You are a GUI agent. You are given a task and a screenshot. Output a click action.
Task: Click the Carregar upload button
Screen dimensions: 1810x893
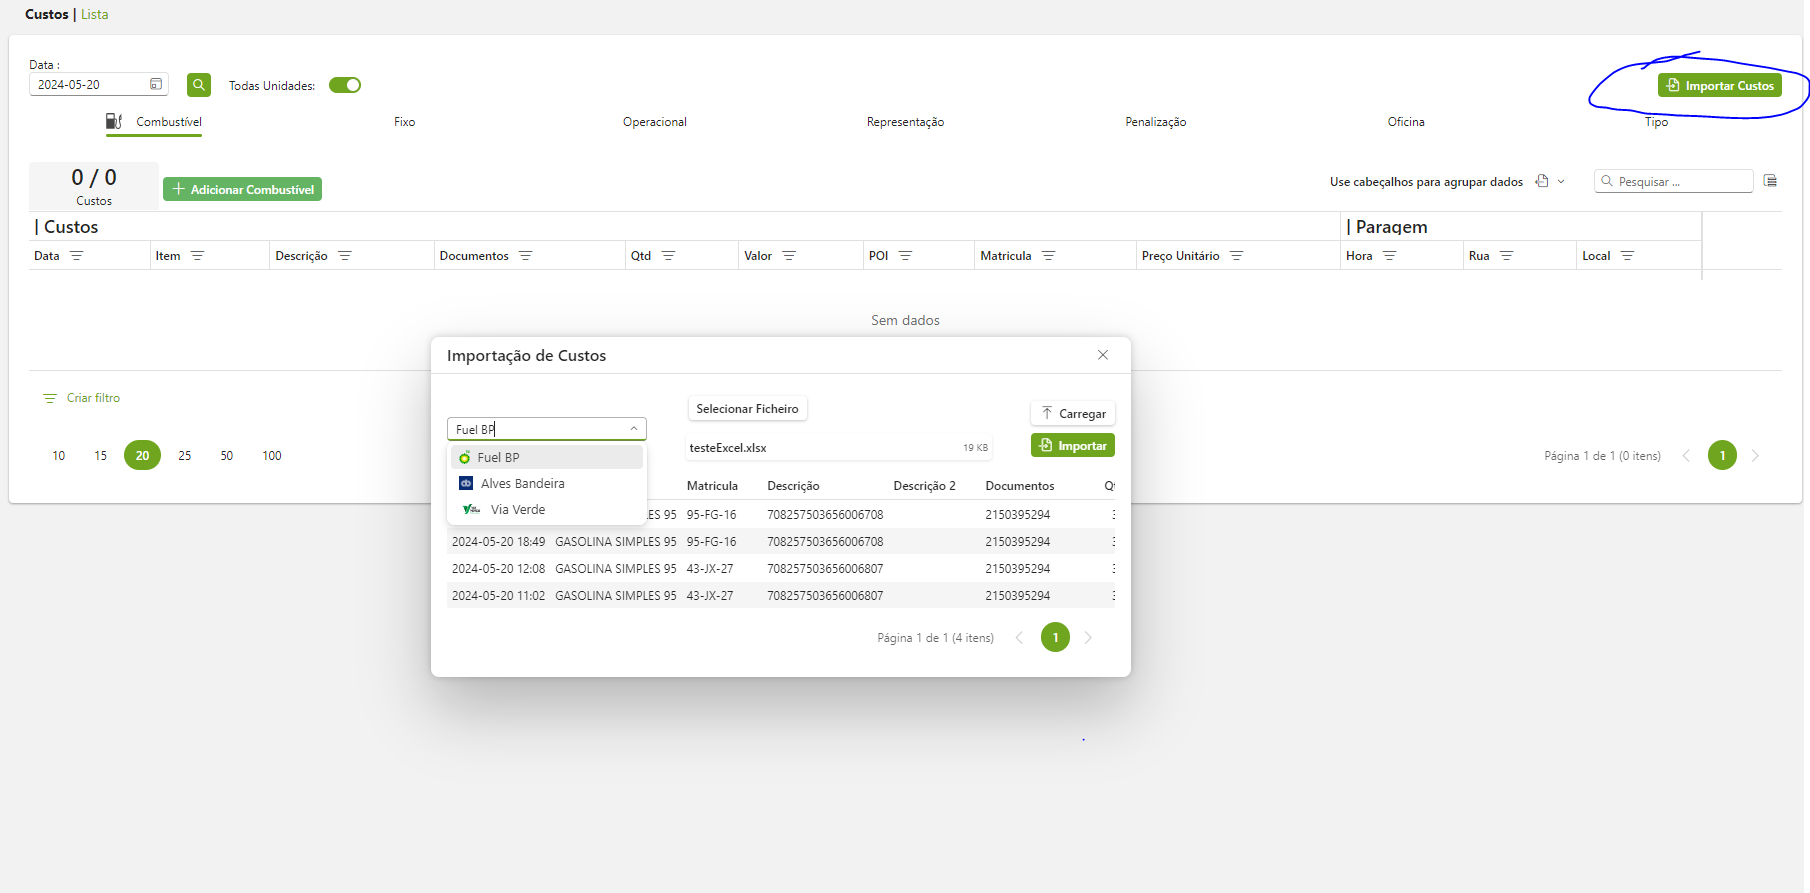click(1072, 413)
